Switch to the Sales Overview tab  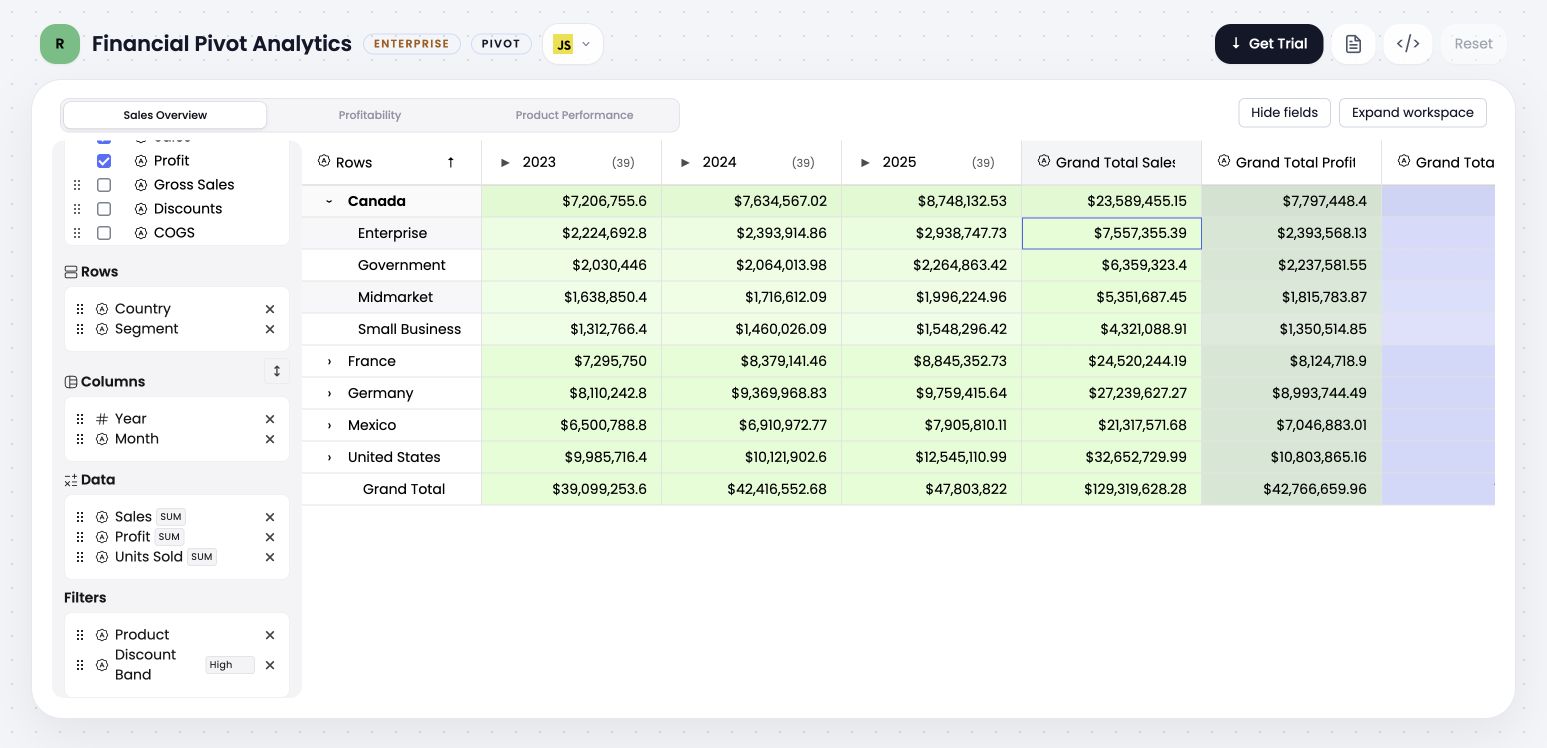pos(165,115)
